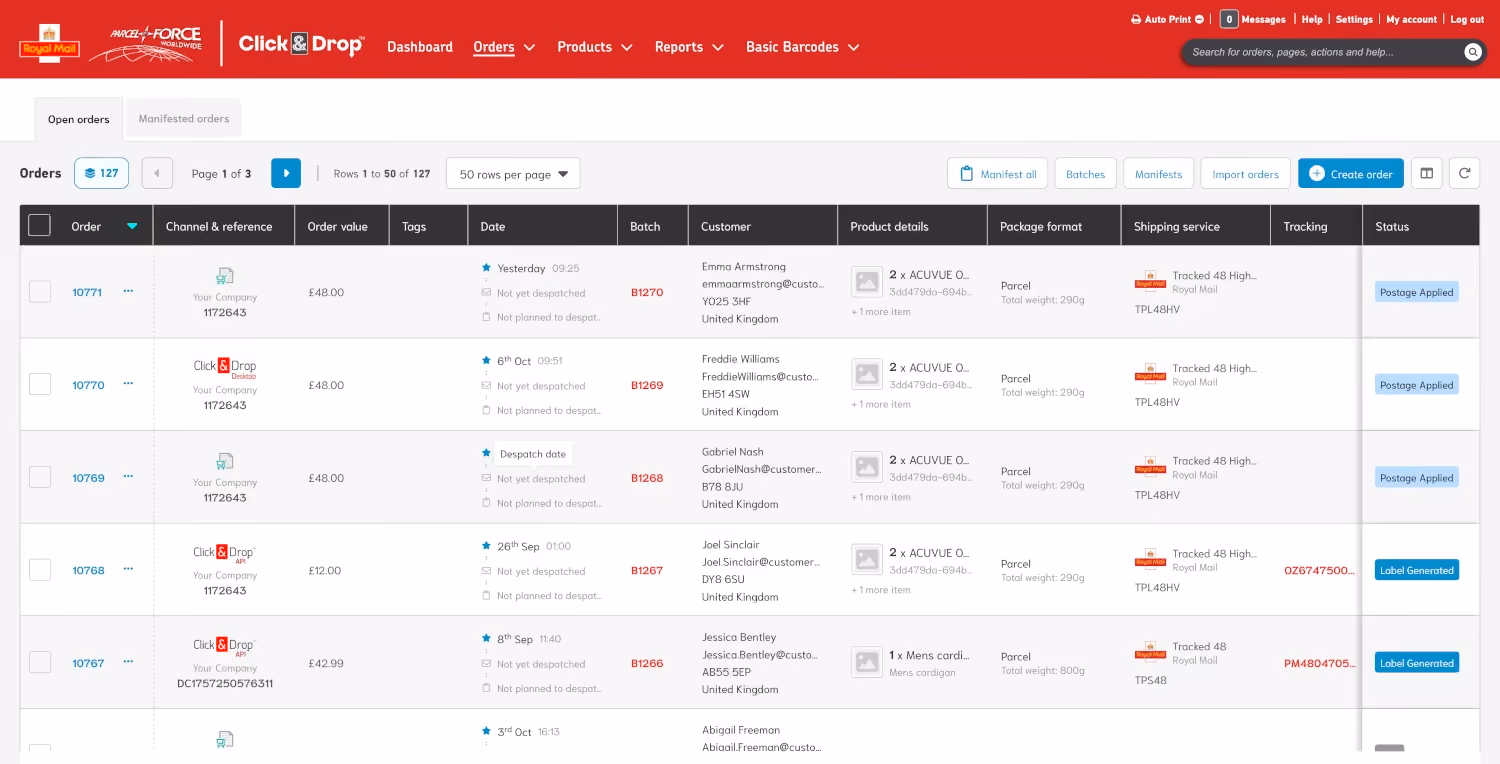Screen dimensions: 1500x764
Task: Click the 127 orders count badge
Action: point(102,173)
